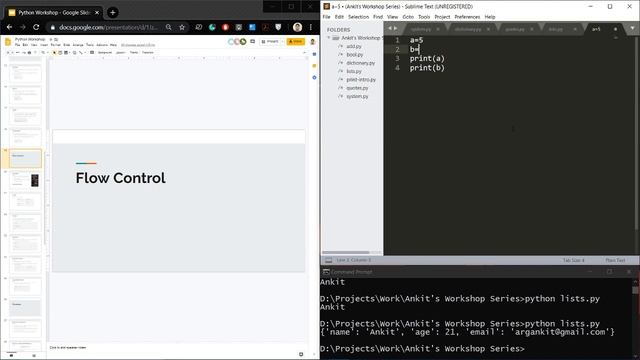The height and width of the screenshot is (360, 640).
Task: Click the yellow Google Slides home icon
Action: 8,42
